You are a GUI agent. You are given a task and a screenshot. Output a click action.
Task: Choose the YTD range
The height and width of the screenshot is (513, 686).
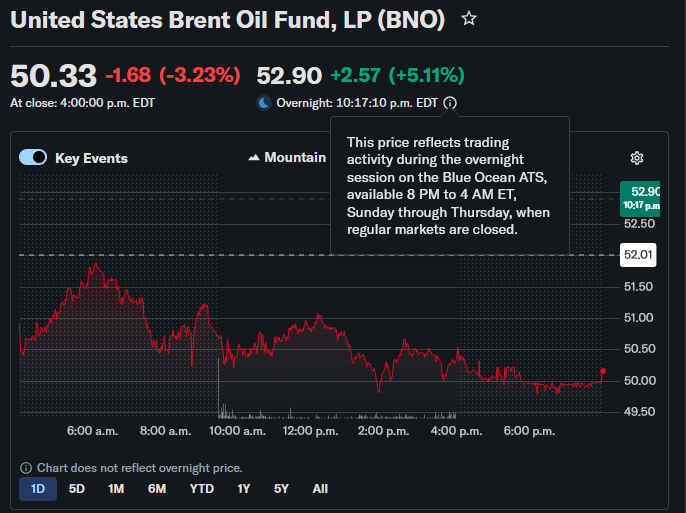tap(202, 489)
